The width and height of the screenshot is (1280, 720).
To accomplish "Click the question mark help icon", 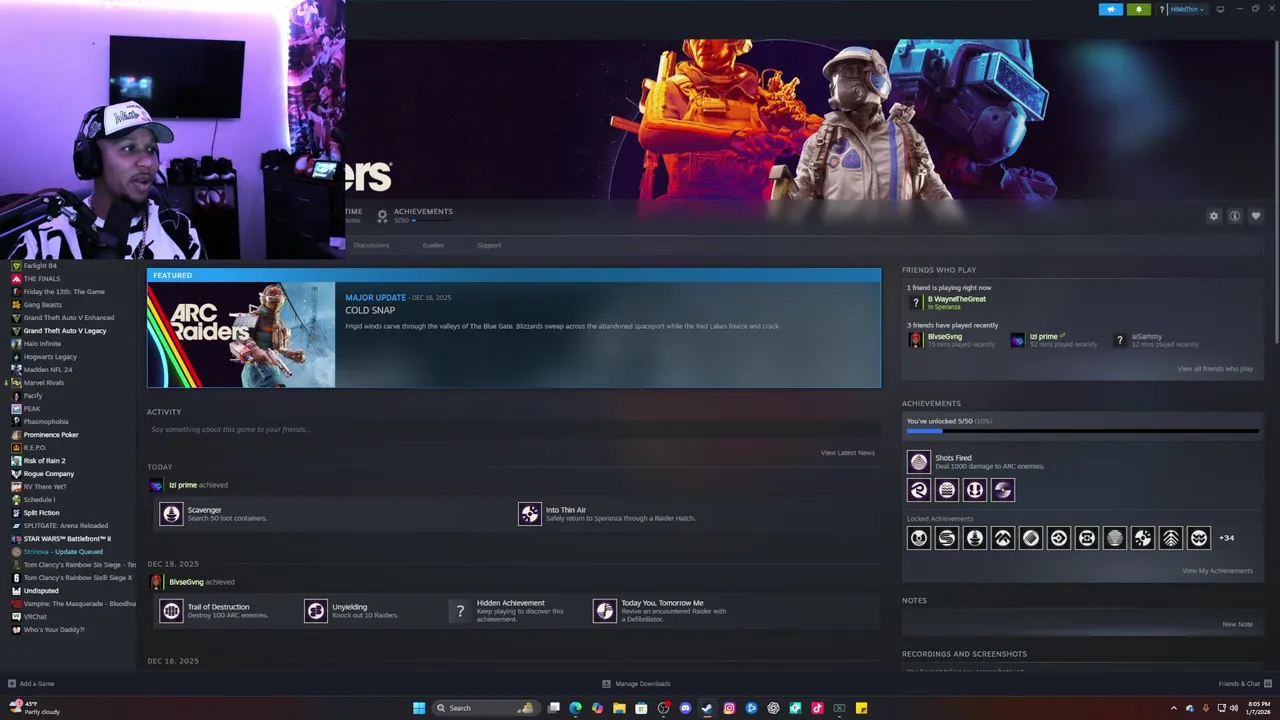I will 1161,9.
